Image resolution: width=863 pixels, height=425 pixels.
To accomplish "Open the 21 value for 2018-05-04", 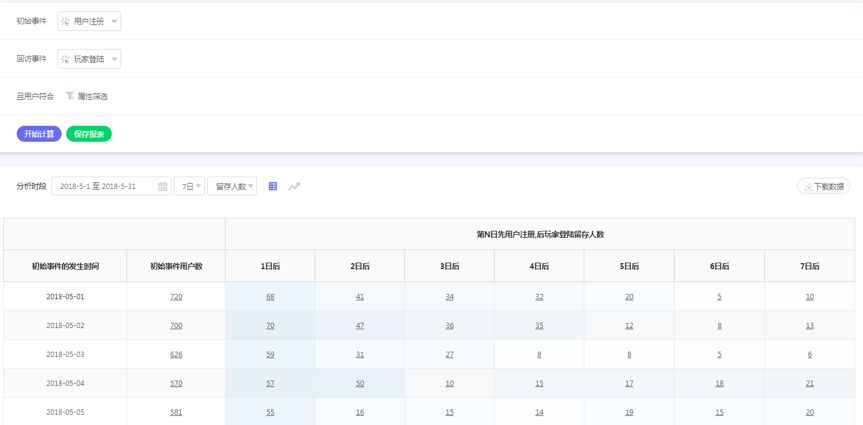I will click(810, 383).
